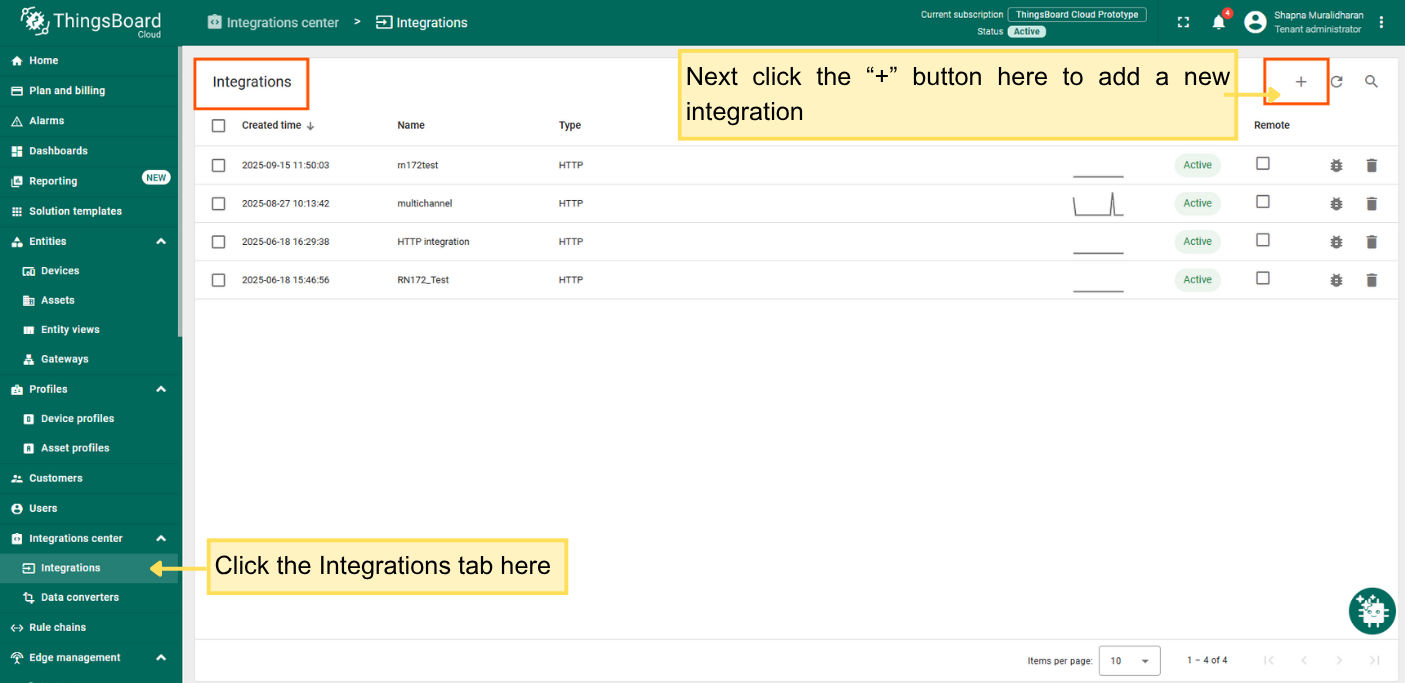Sort by Created time column header

click(x=271, y=126)
